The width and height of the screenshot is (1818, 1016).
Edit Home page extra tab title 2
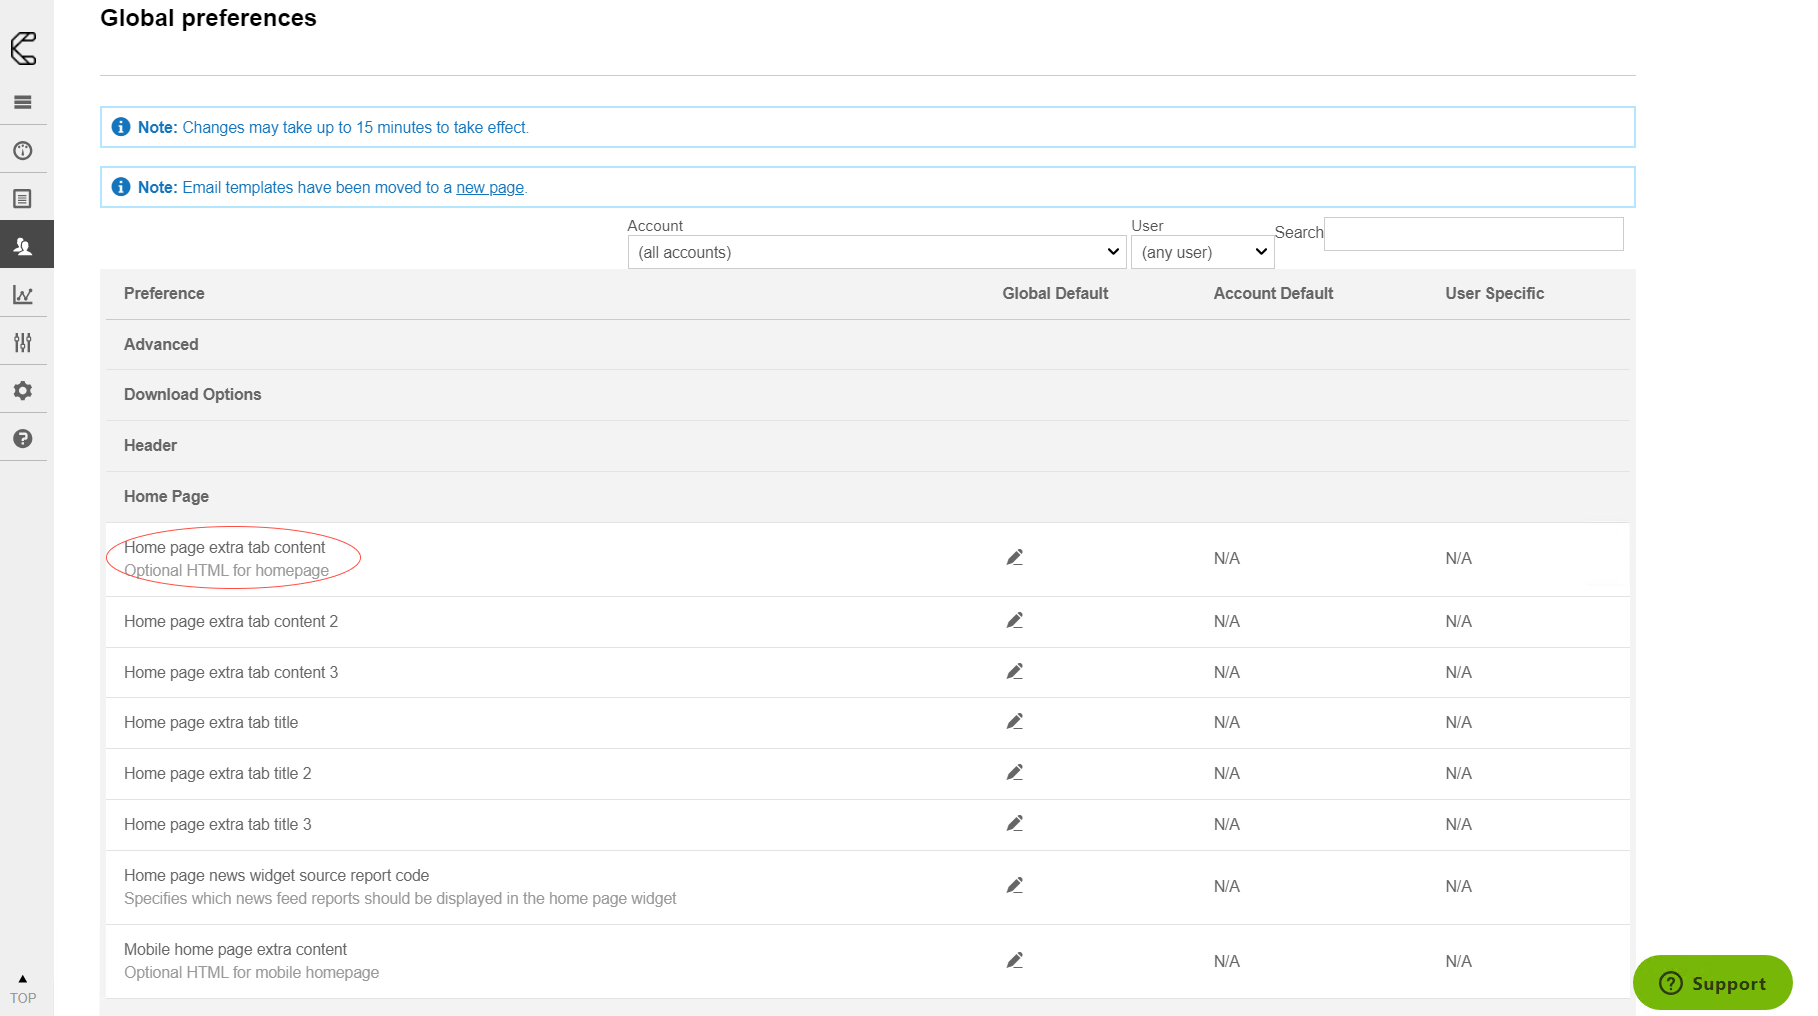pos(1014,773)
